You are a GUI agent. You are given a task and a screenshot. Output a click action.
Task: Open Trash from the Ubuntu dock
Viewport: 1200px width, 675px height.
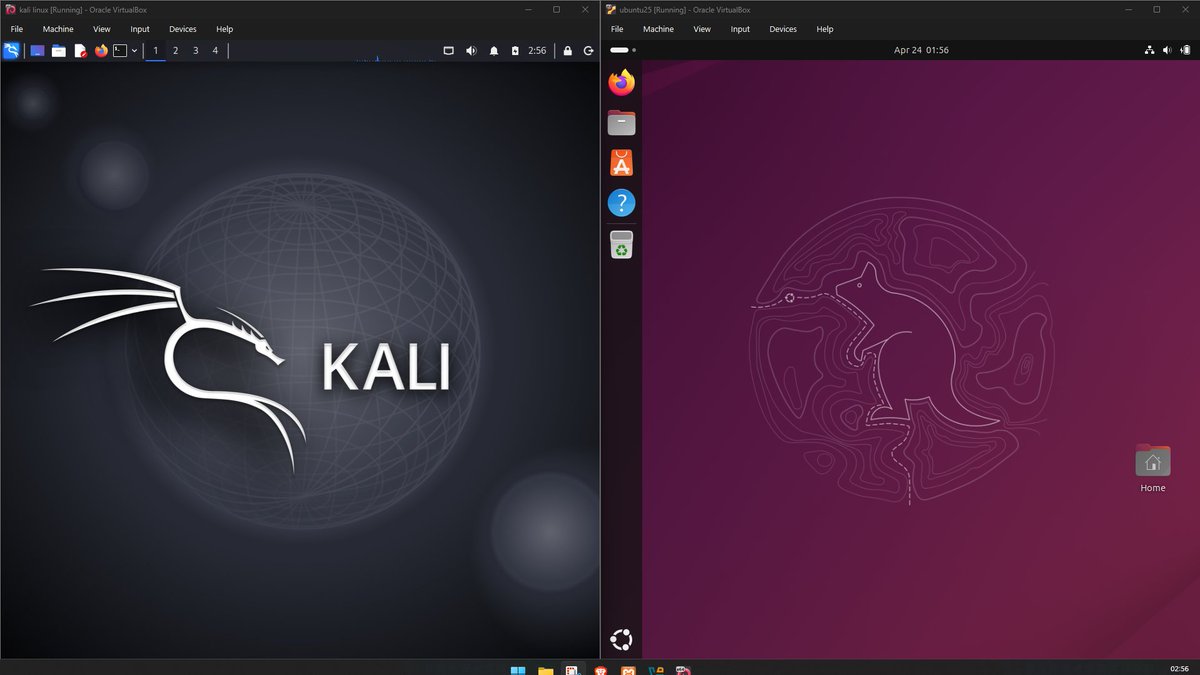click(x=621, y=245)
